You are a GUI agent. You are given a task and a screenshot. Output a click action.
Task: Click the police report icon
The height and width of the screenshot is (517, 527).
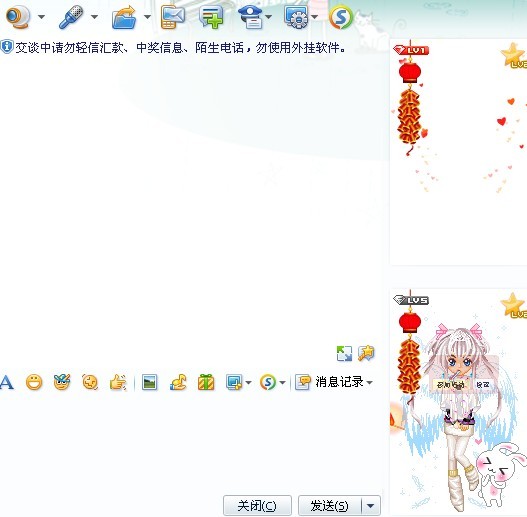click(250, 17)
